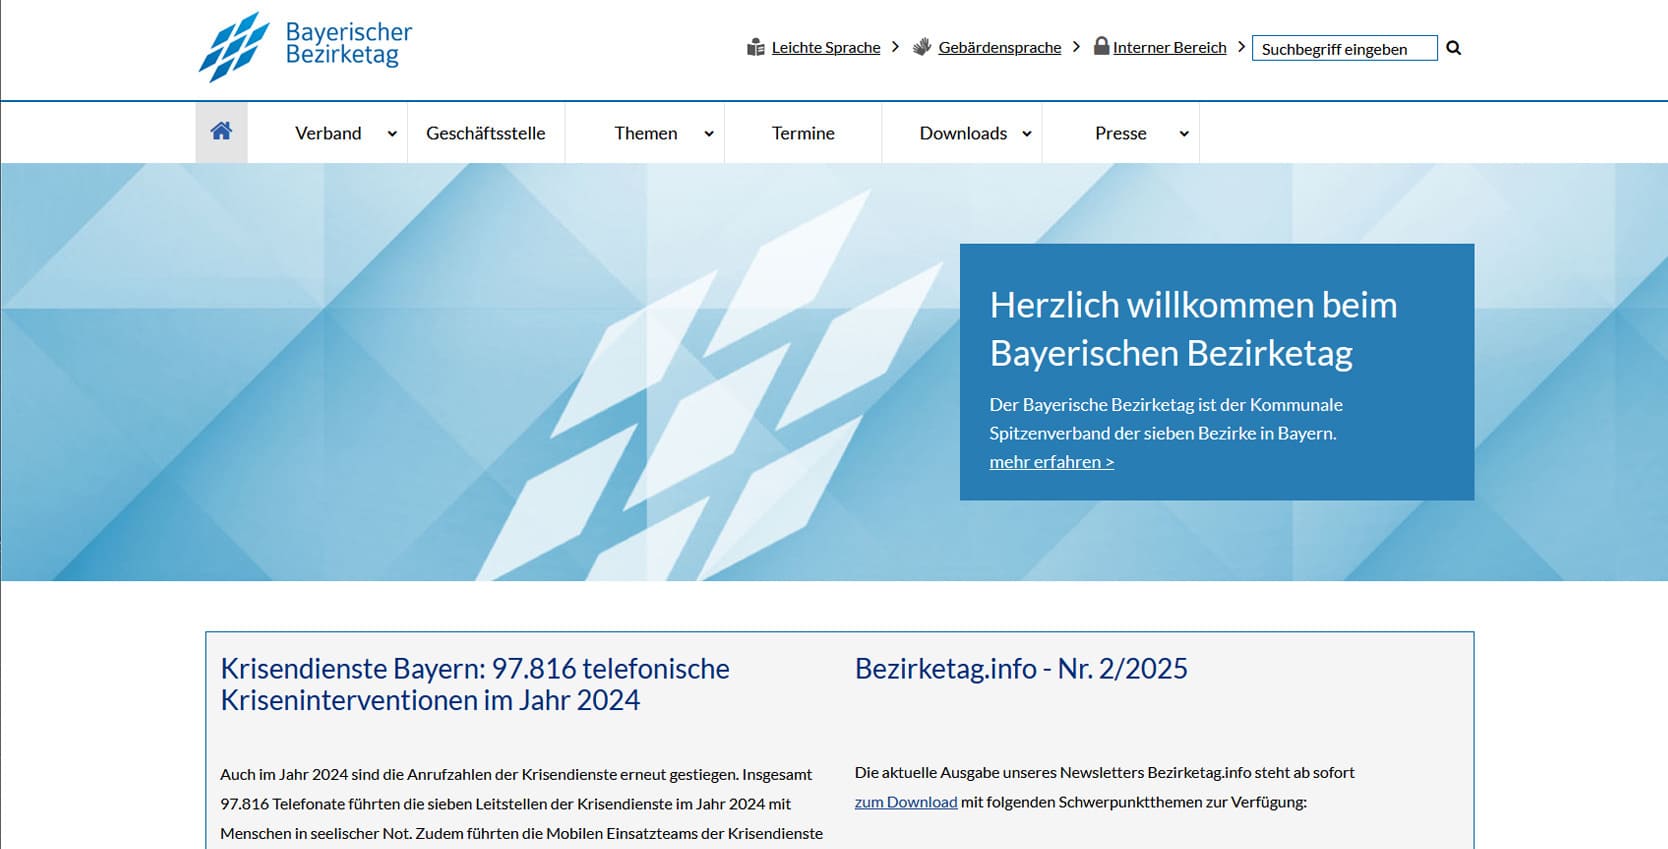The width and height of the screenshot is (1668, 849).
Task: Expand the Verband menu arrow
Action: (392, 134)
